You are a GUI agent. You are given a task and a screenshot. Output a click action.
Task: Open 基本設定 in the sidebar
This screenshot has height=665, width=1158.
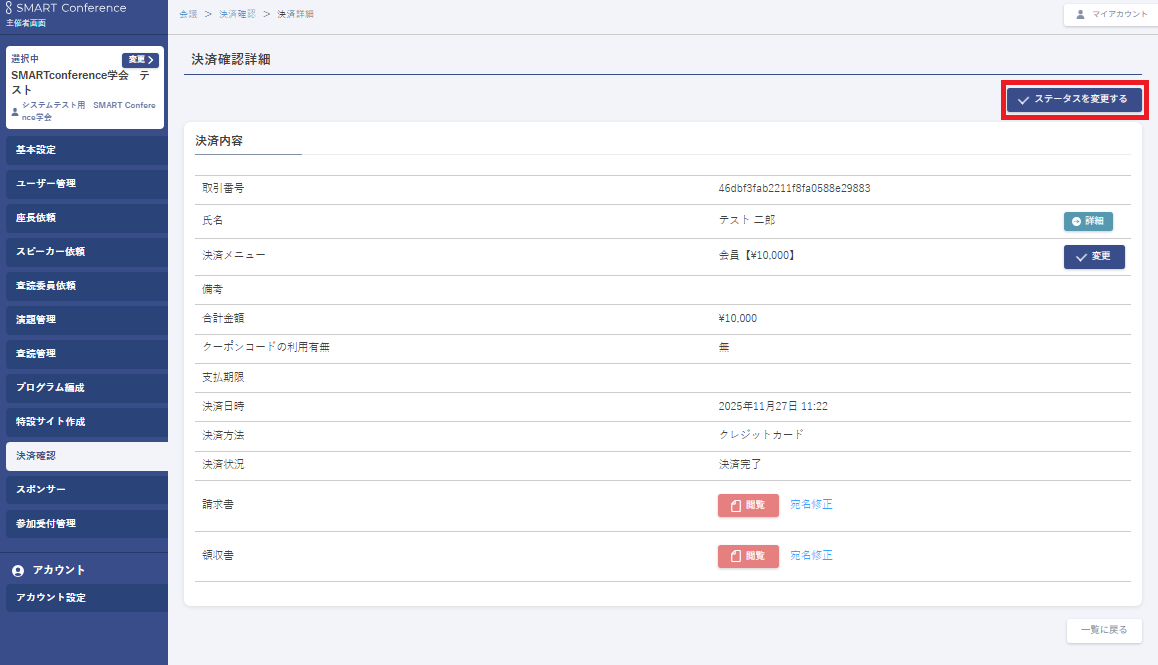(x=84, y=150)
